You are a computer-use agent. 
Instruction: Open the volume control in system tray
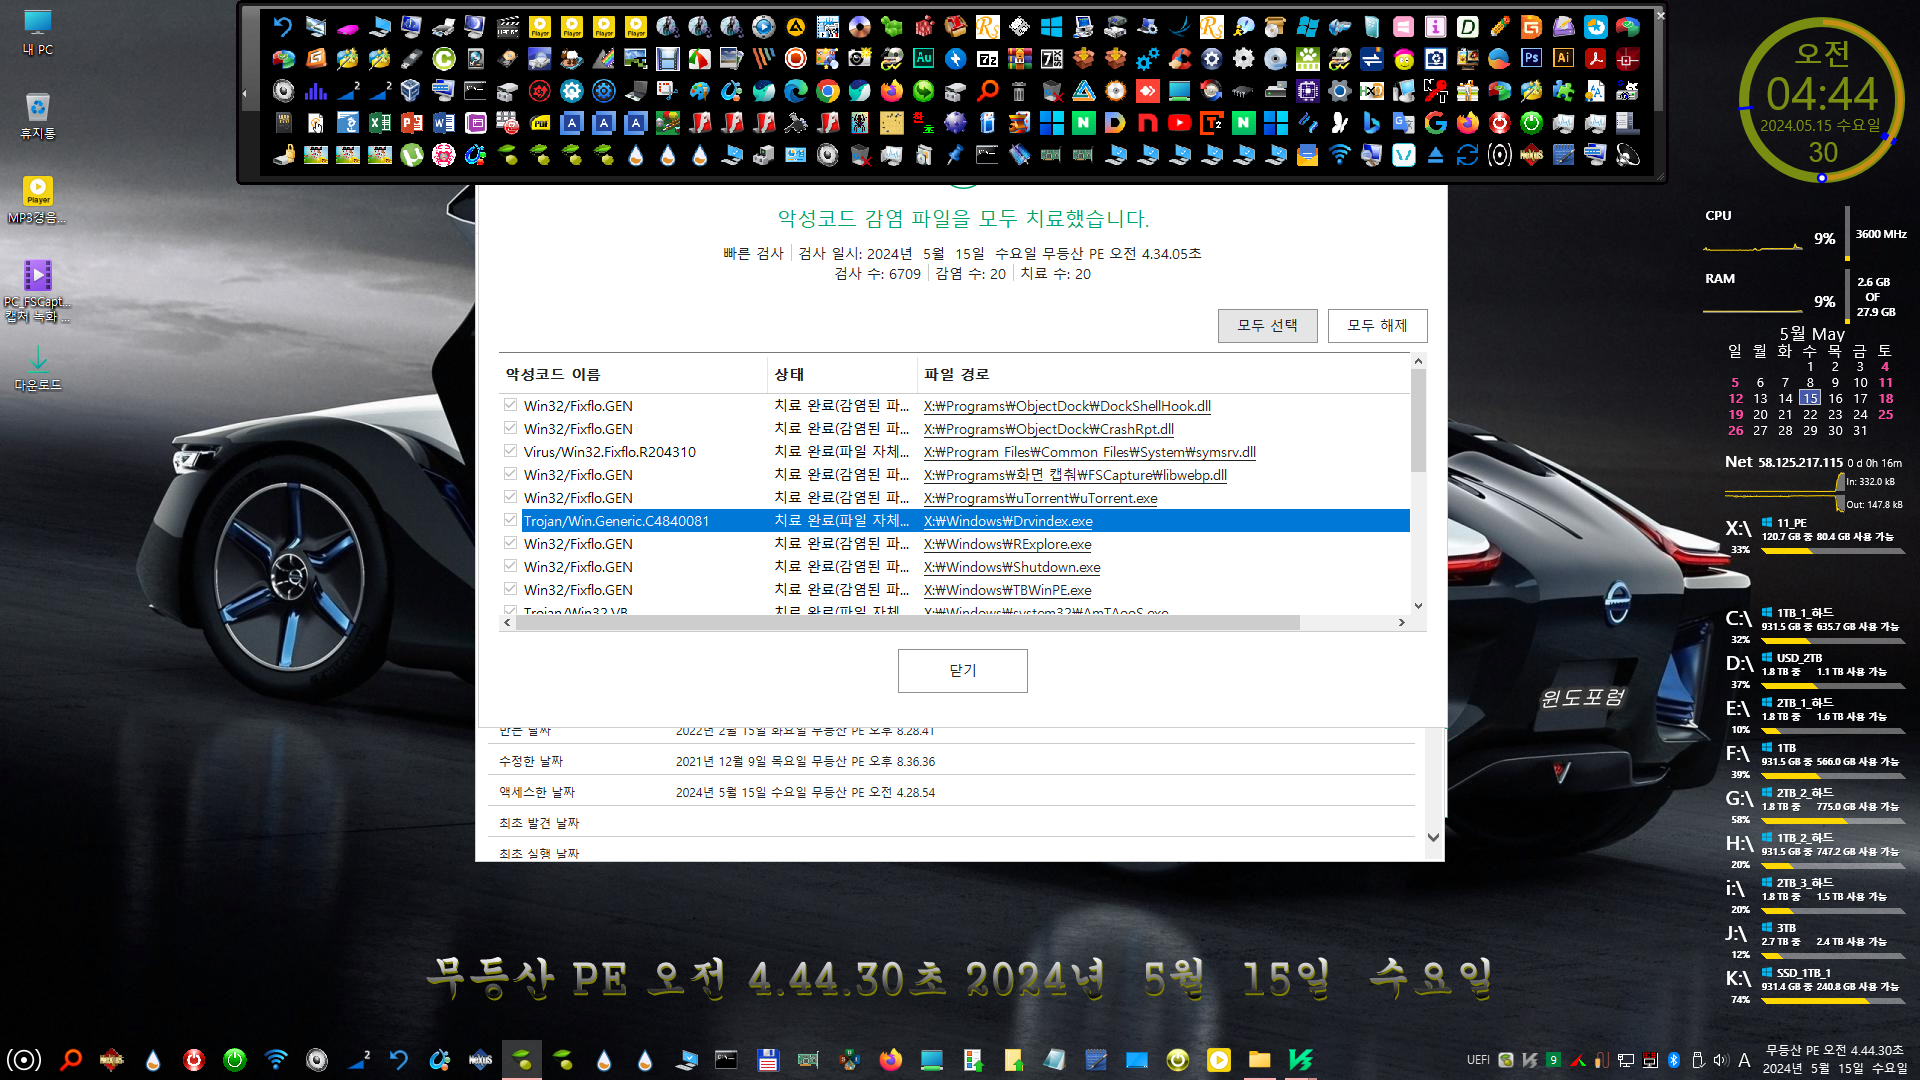(1720, 1060)
